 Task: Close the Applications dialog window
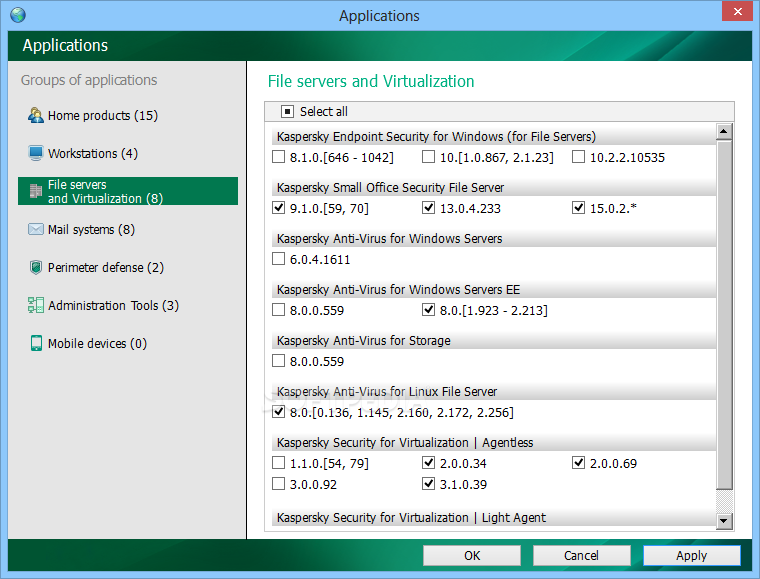click(x=738, y=11)
